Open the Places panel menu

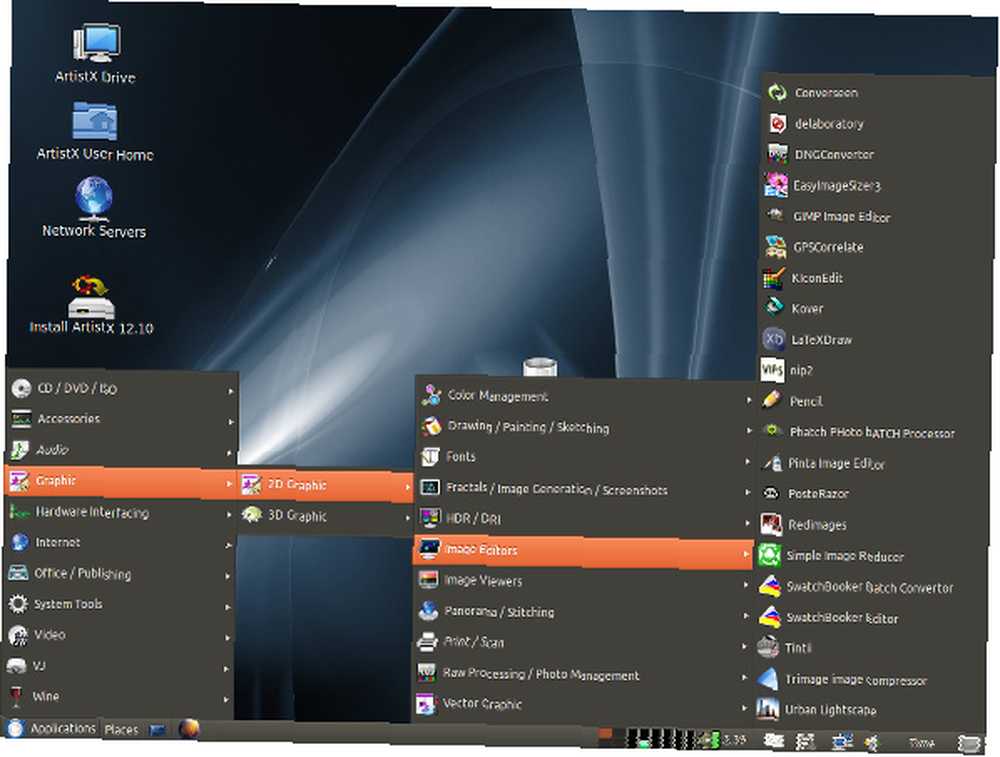121,729
